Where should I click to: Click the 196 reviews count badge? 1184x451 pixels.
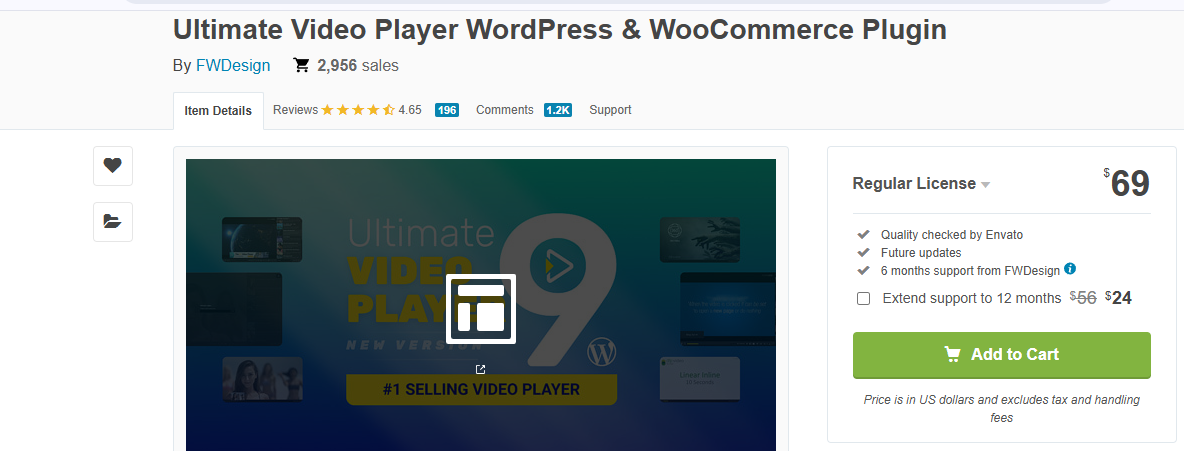point(447,110)
